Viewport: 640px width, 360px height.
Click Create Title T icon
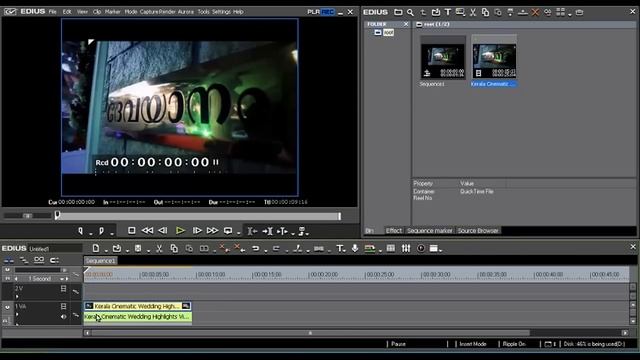pyautogui.click(x=340, y=248)
